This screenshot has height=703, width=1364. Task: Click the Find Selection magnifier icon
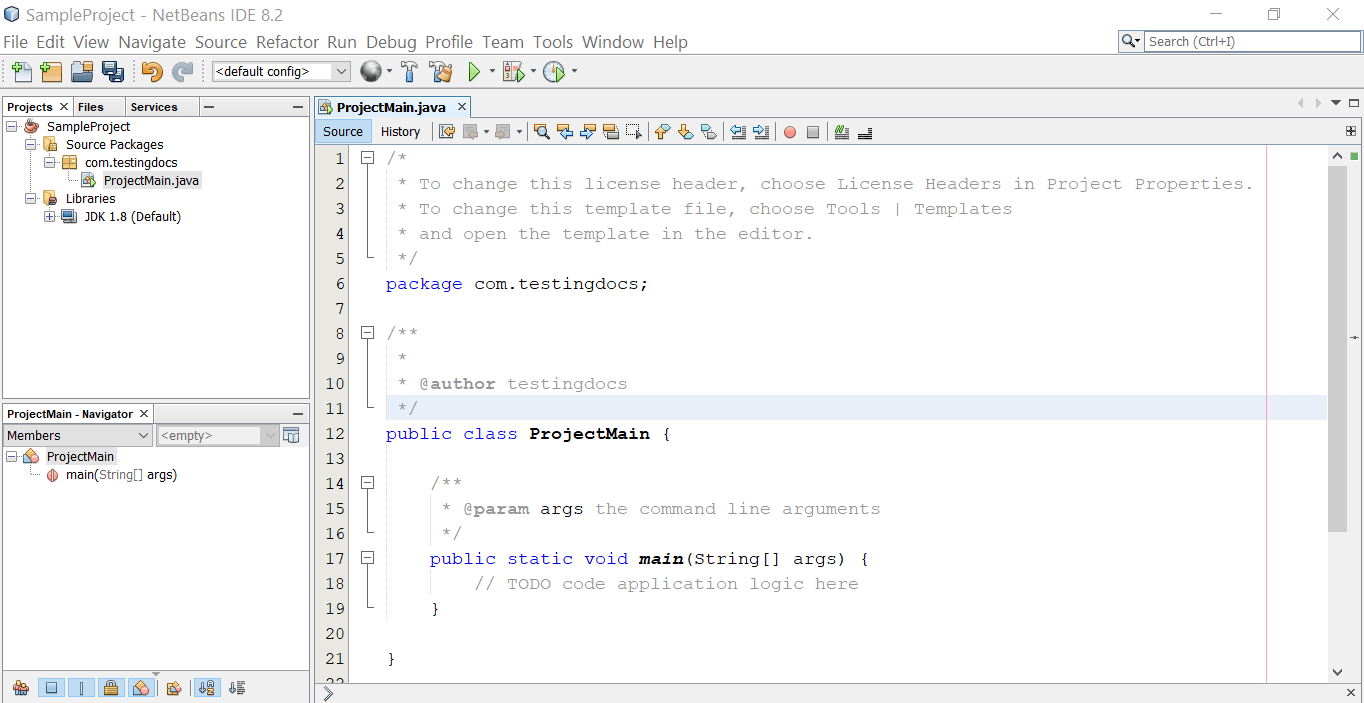[x=541, y=132]
